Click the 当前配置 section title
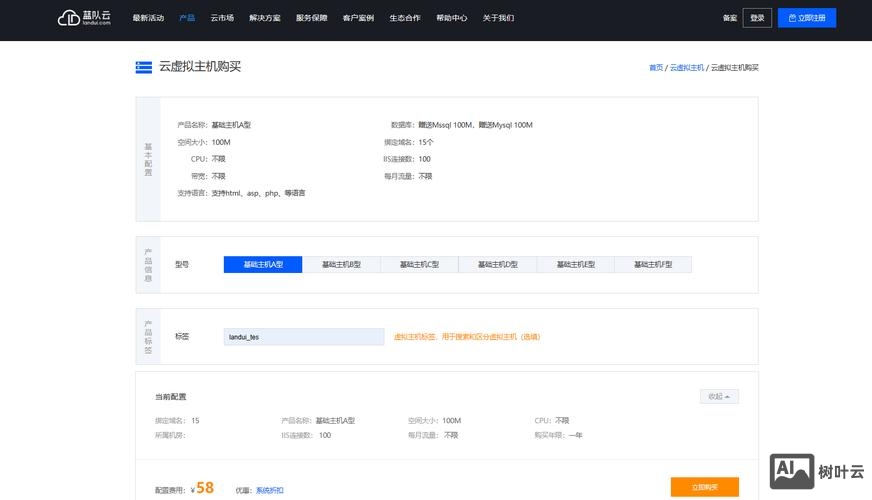The height and width of the screenshot is (500, 872). tap(171, 397)
